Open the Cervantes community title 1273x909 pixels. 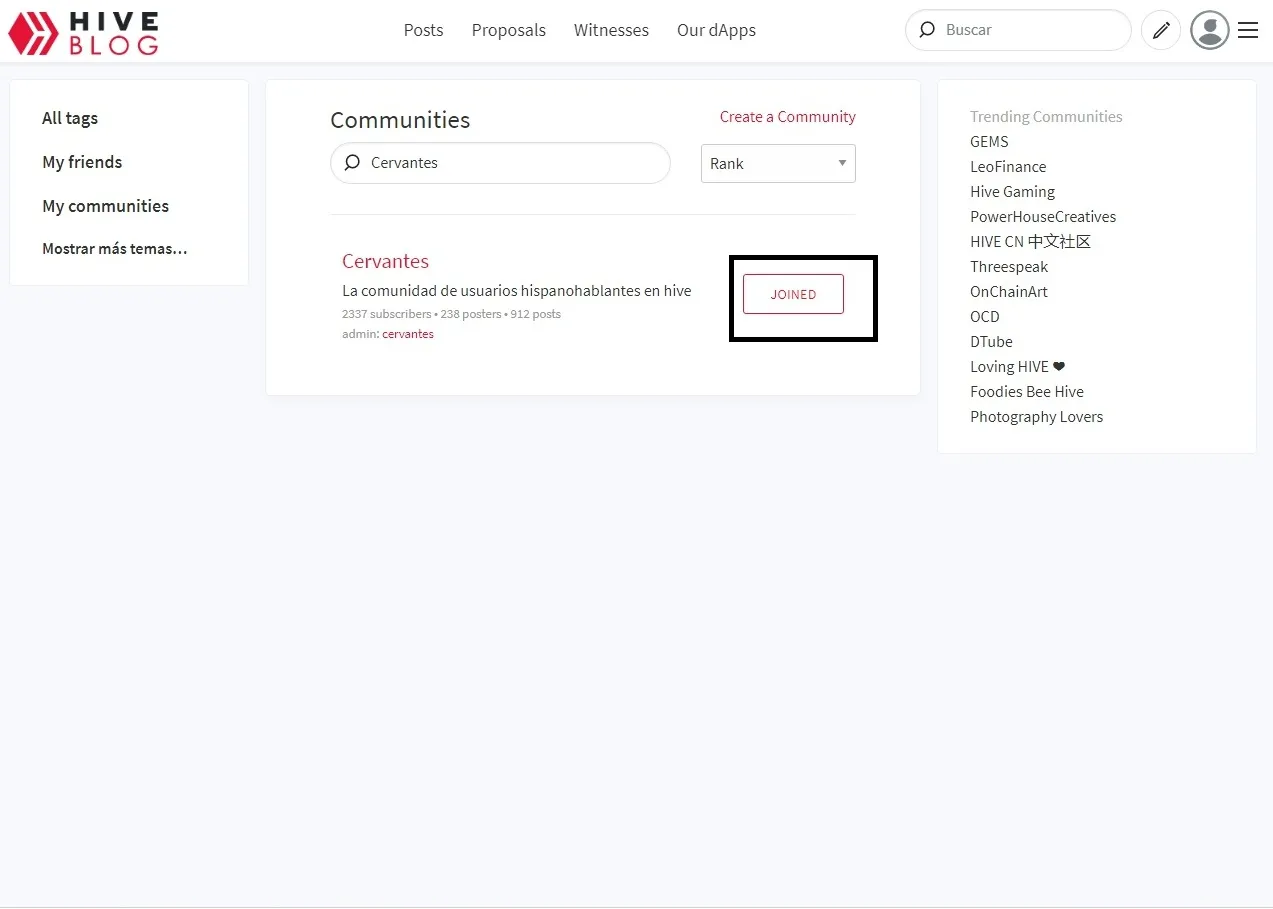pyautogui.click(x=385, y=261)
